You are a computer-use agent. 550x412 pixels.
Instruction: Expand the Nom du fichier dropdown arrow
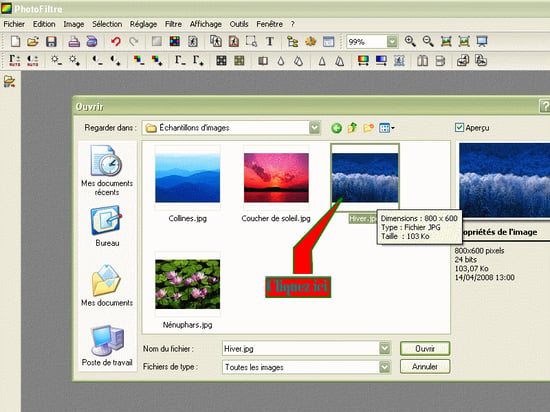pyautogui.click(x=385, y=349)
